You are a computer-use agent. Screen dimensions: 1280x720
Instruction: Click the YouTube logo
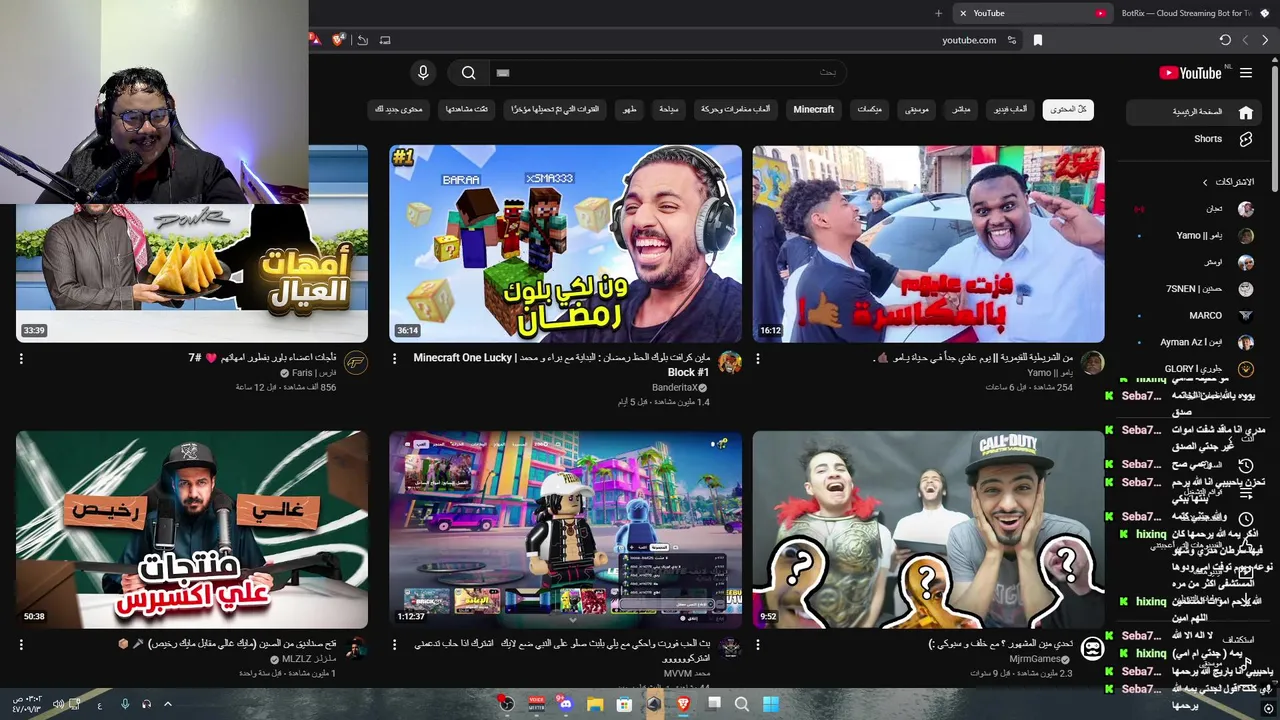pos(1190,73)
